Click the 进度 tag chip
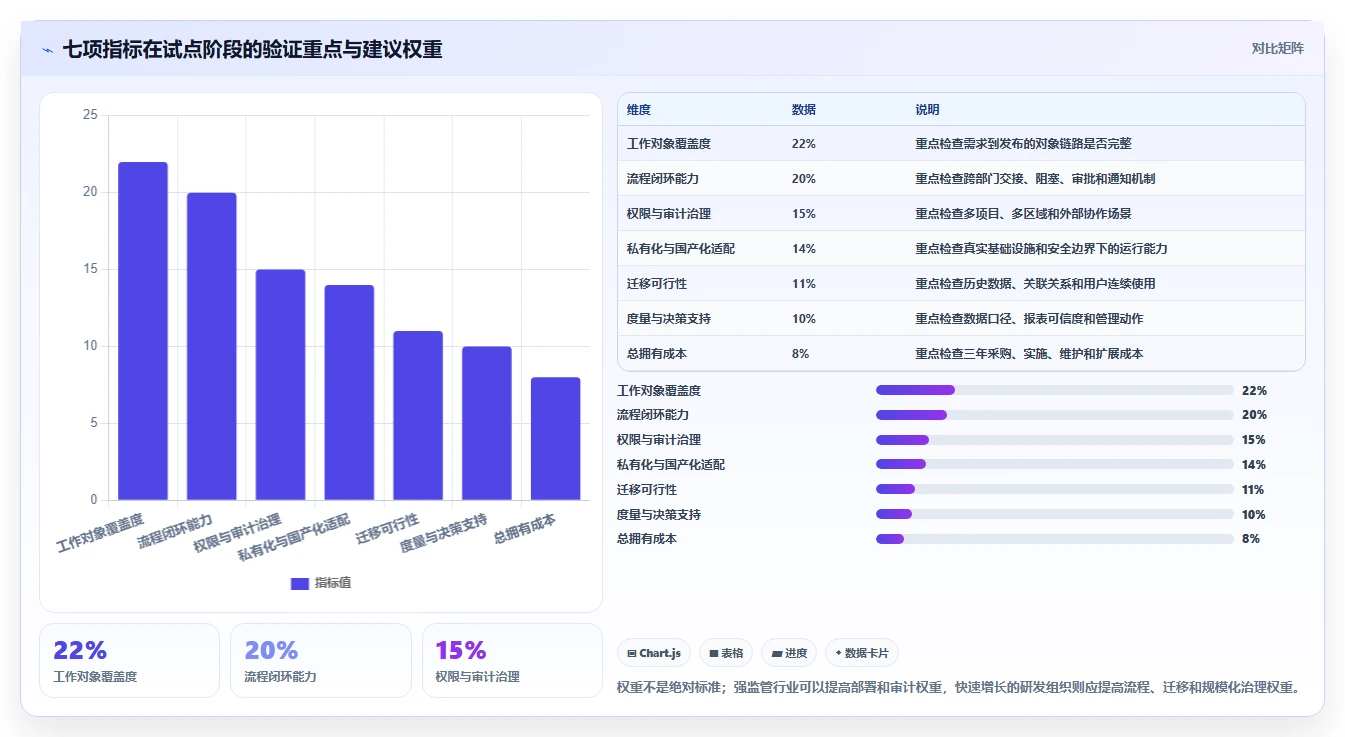This screenshot has height=737, width=1345. (x=789, y=653)
